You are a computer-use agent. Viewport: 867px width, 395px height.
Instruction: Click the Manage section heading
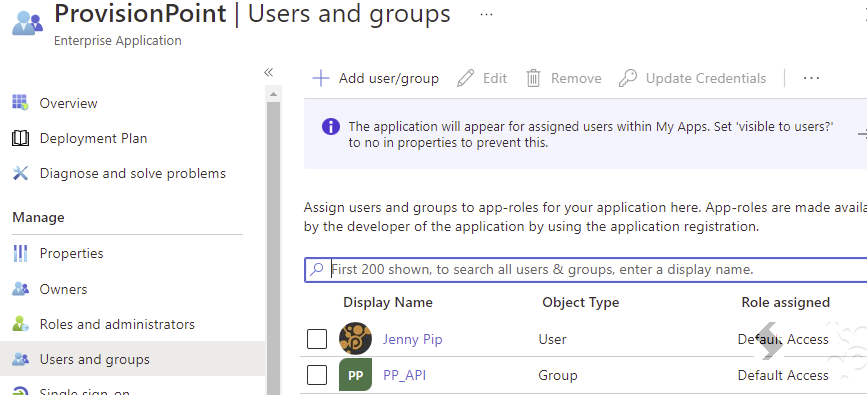coord(38,217)
